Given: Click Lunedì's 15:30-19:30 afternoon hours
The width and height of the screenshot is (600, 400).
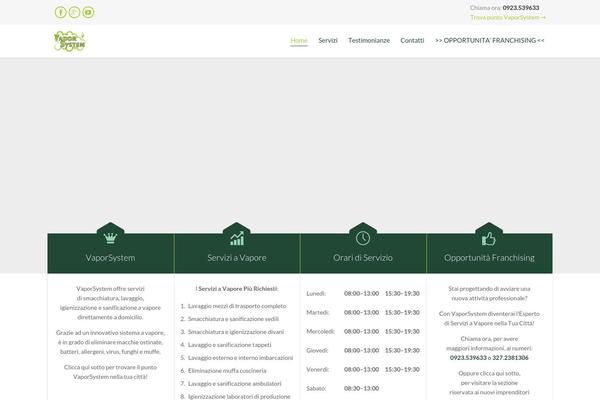Looking at the screenshot, I should tap(402, 294).
